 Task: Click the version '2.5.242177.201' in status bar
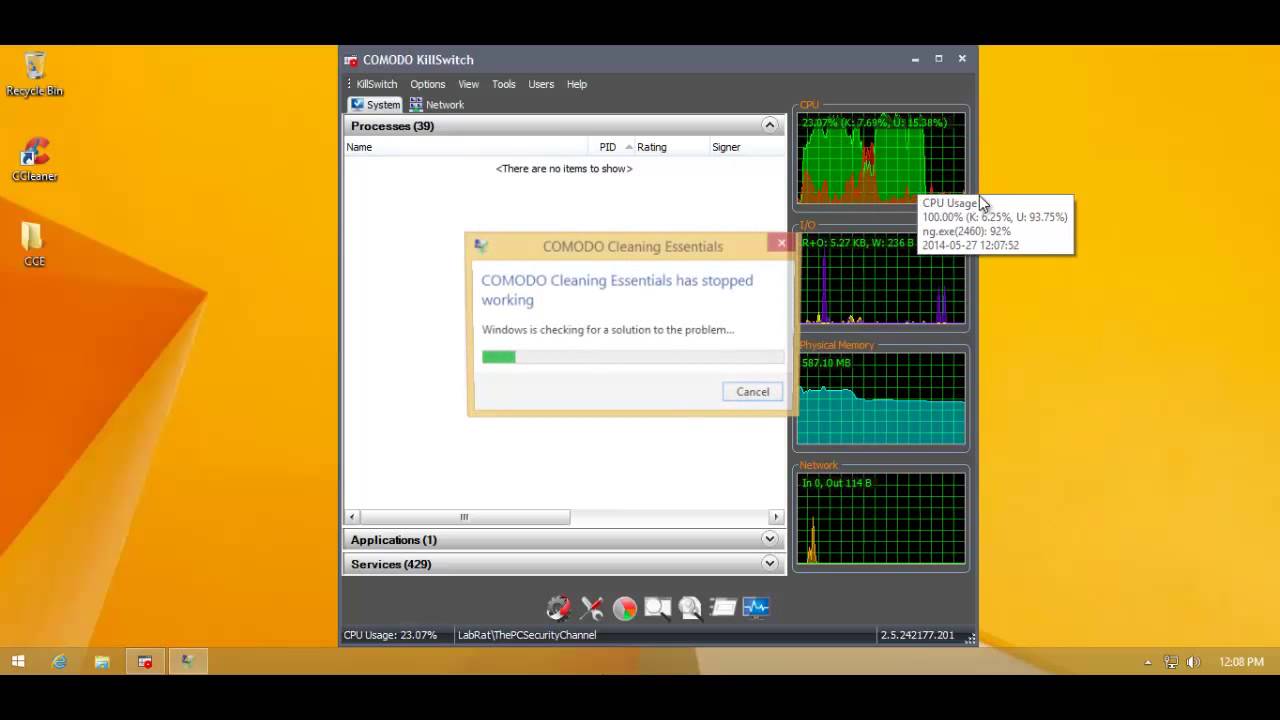click(x=917, y=635)
